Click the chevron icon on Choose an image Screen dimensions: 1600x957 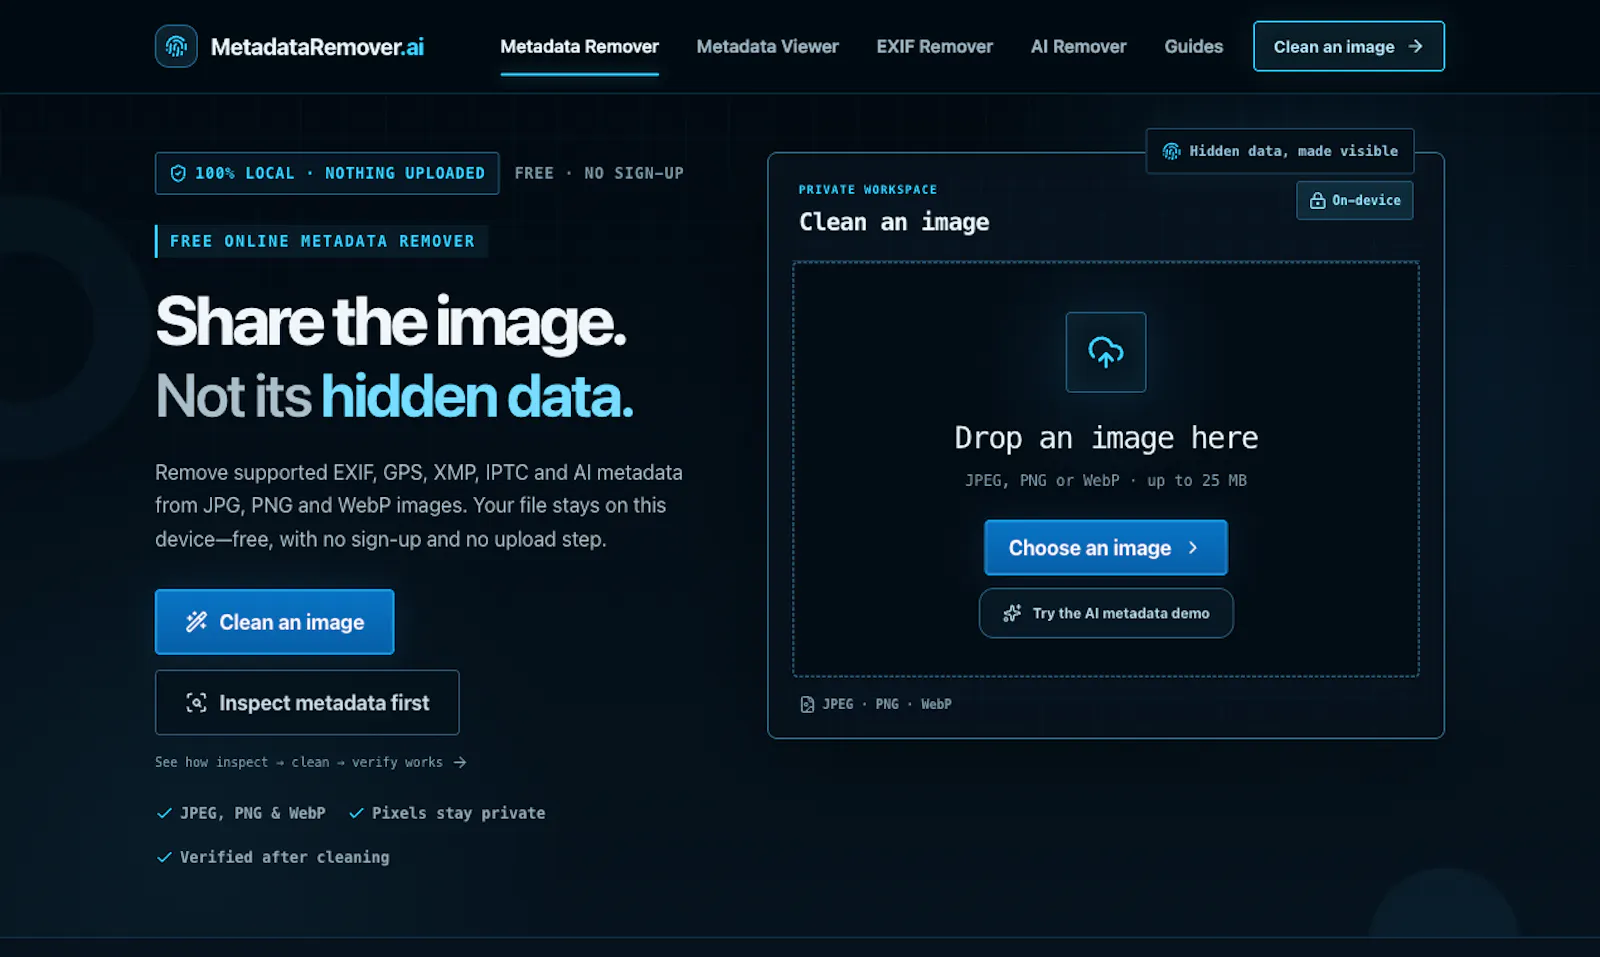pos(1193,548)
